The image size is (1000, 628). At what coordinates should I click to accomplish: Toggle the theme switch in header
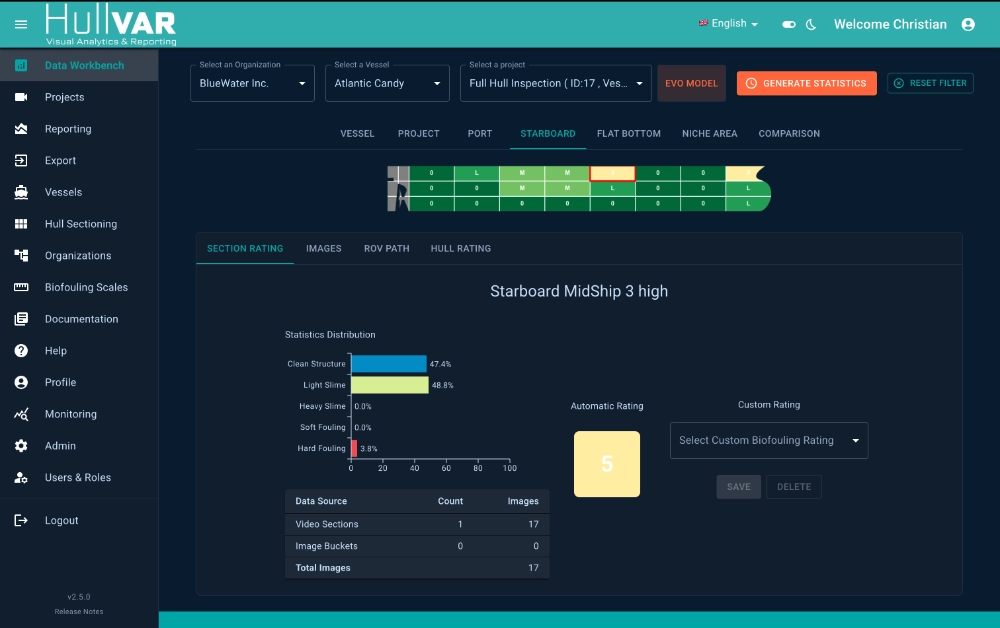click(789, 24)
